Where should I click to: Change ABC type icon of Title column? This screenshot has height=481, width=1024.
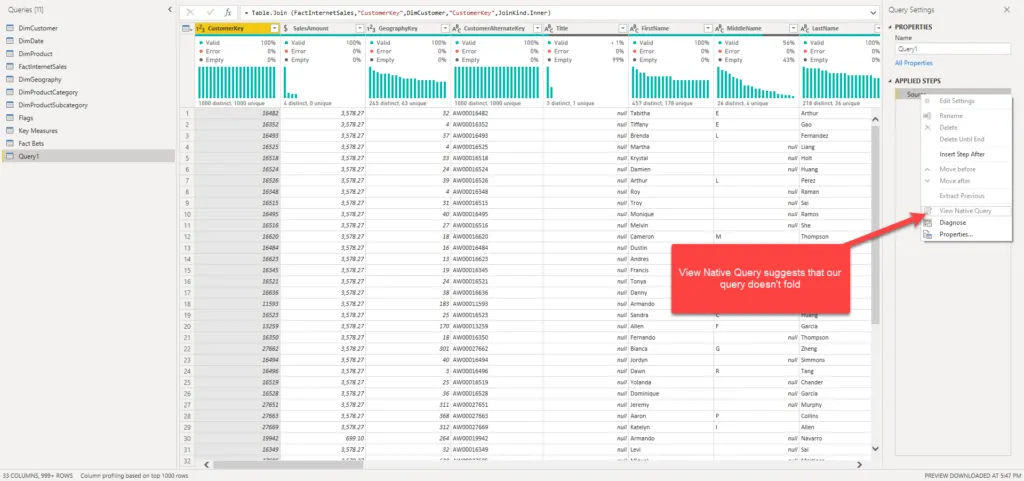549,29
